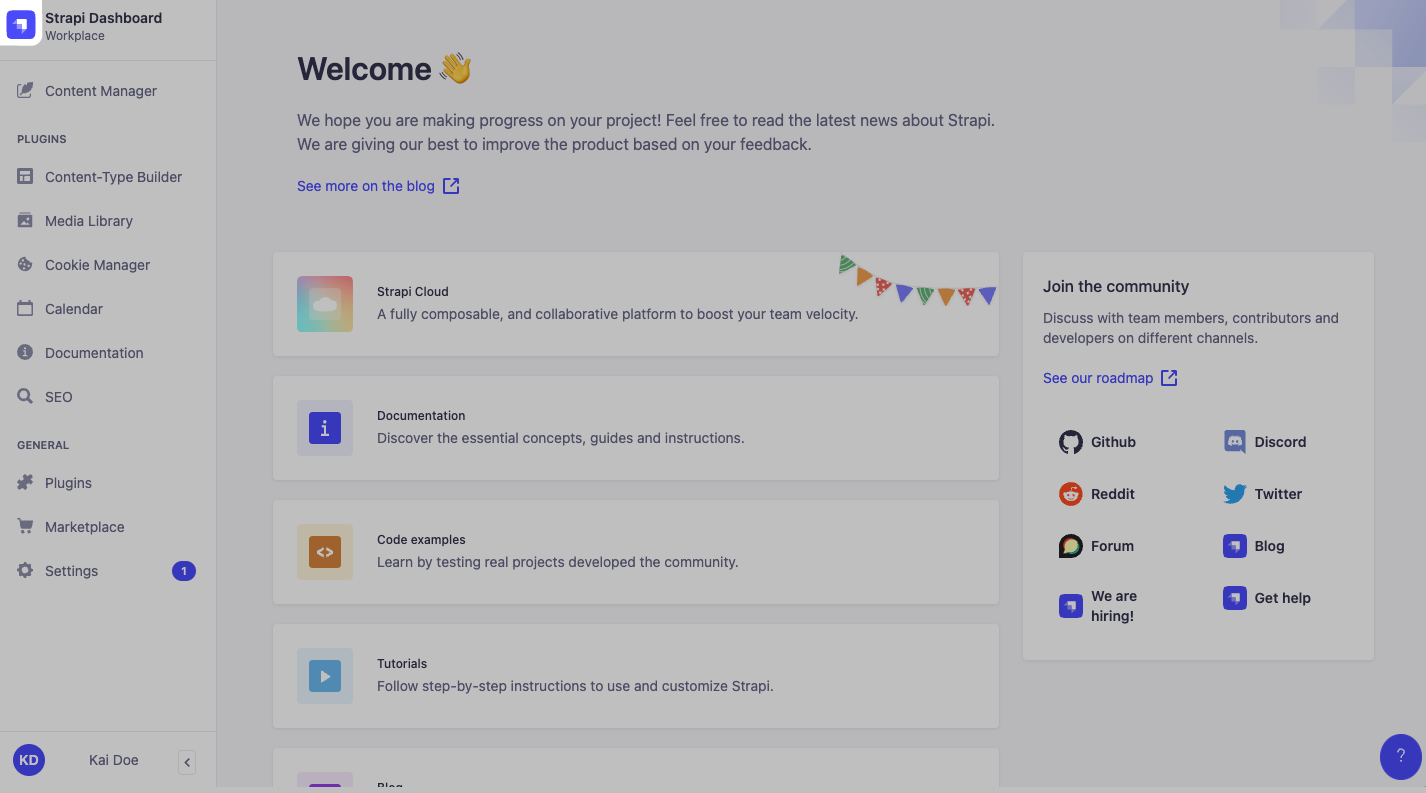Click the Cookie Manager cookie icon
Viewport: 1426px width, 793px height.
(x=25, y=265)
